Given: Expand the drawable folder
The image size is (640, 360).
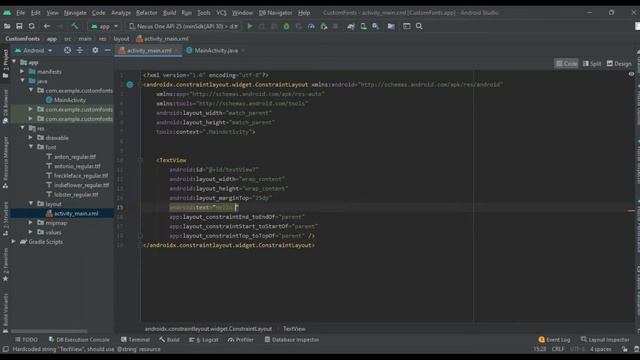Looking at the screenshot, I should tap(31, 138).
